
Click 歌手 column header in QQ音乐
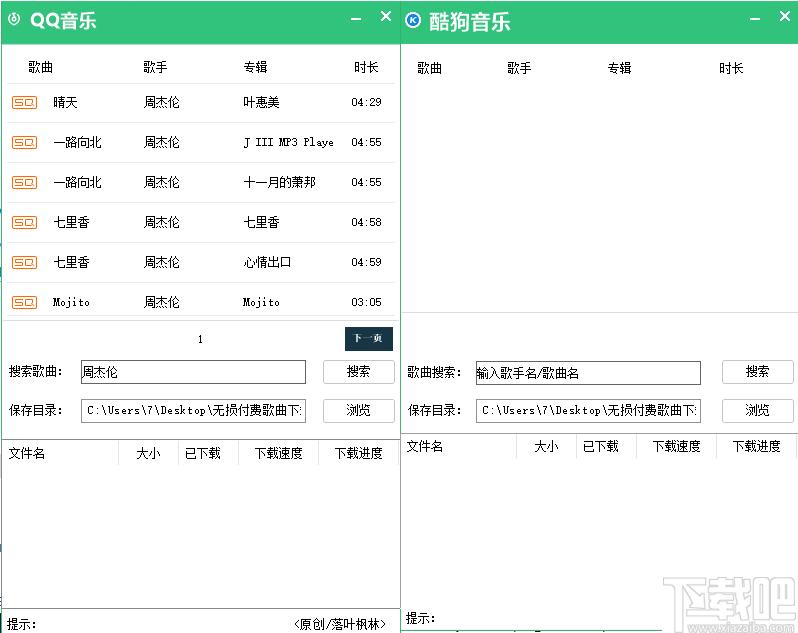click(155, 67)
